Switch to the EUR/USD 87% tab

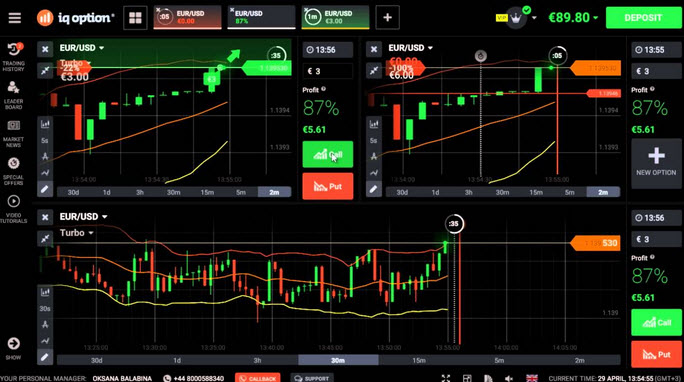(x=261, y=18)
